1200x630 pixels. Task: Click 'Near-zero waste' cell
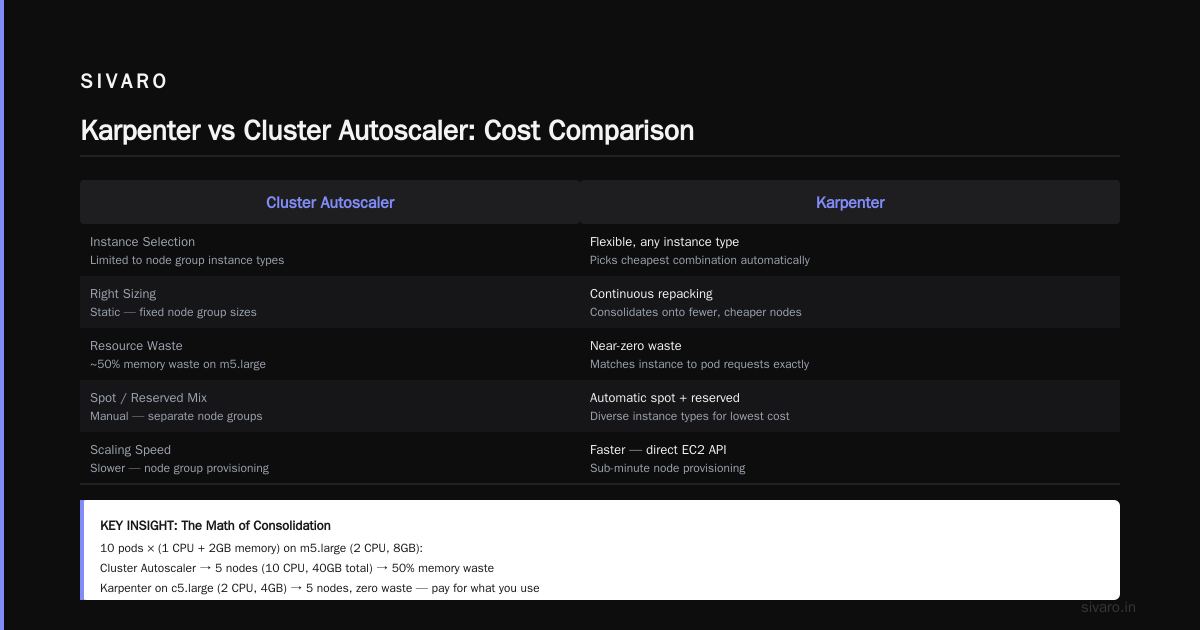click(x=635, y=346)
